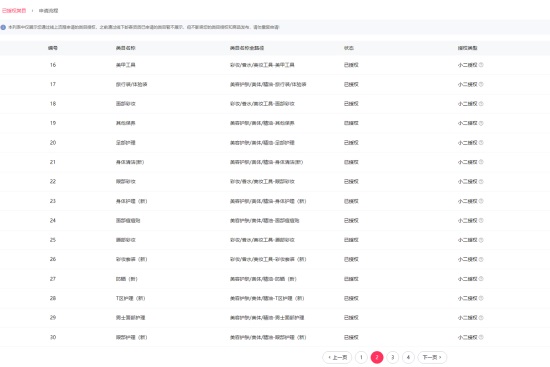Viewport: 550px width, 367px height.
Task: Click help icon beside 小二授权 in row 22
Action: (481, 181)
